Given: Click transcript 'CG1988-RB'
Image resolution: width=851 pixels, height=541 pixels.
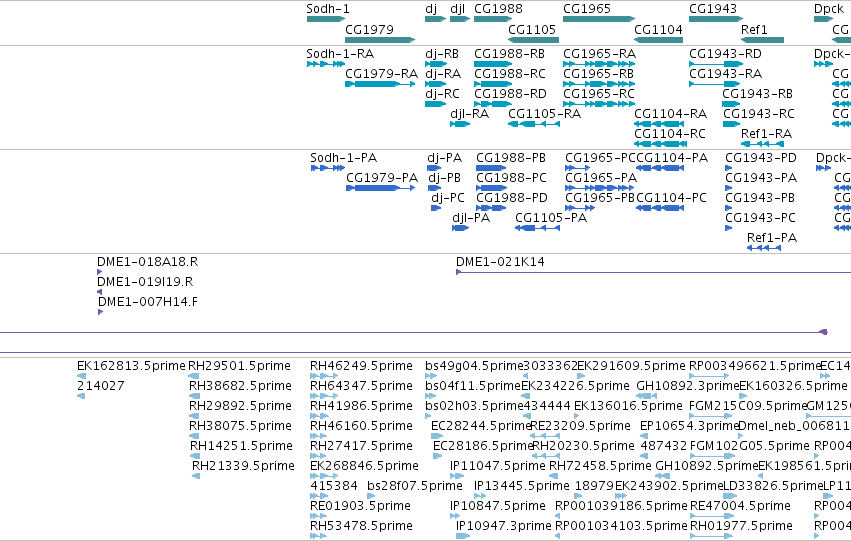Looking at the screenshot, I should click(x=510, y=54).
